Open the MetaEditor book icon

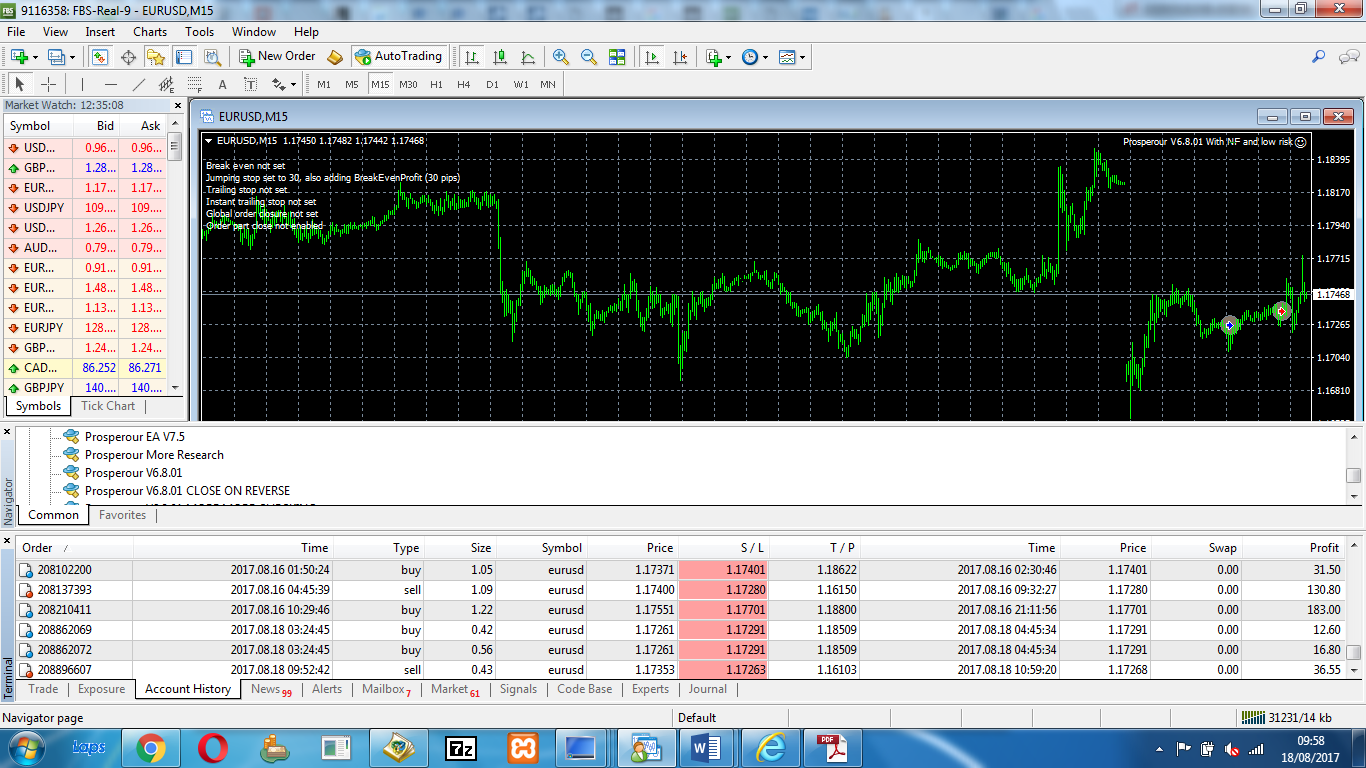click(x=335, y=57)
